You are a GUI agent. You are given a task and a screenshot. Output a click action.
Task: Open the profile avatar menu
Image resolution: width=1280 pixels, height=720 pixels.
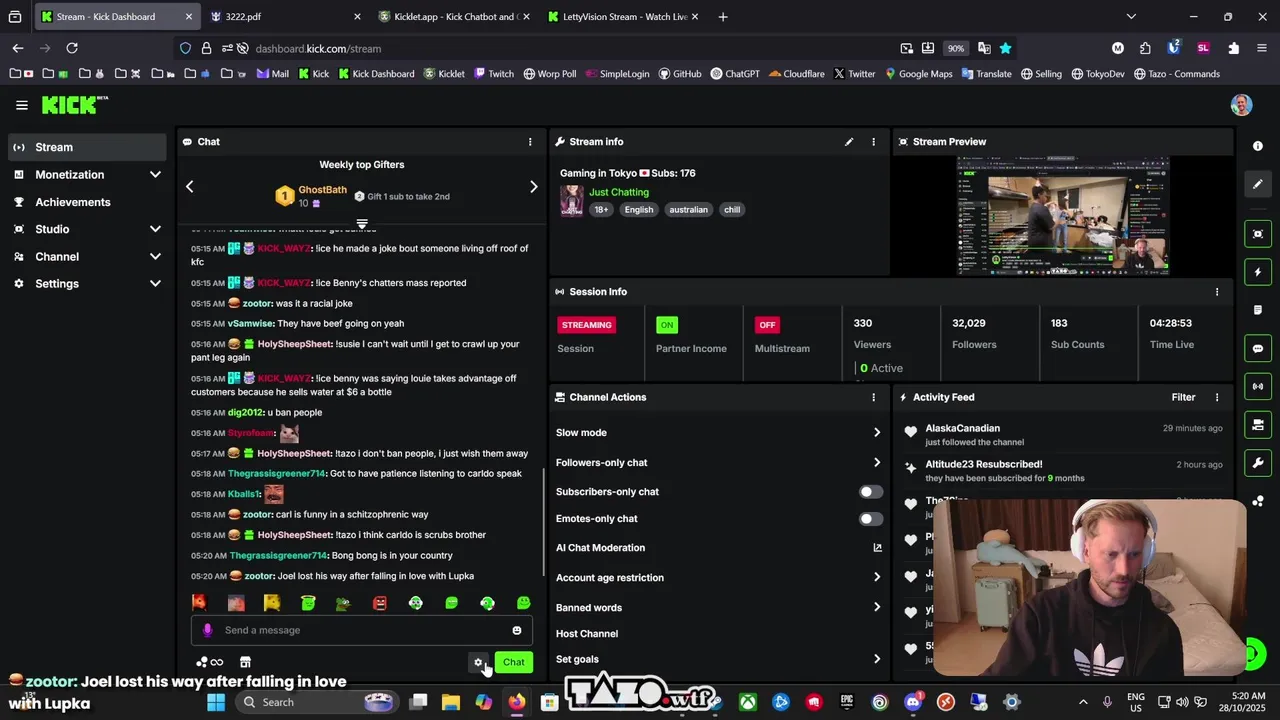click(x=1241, y=104)
